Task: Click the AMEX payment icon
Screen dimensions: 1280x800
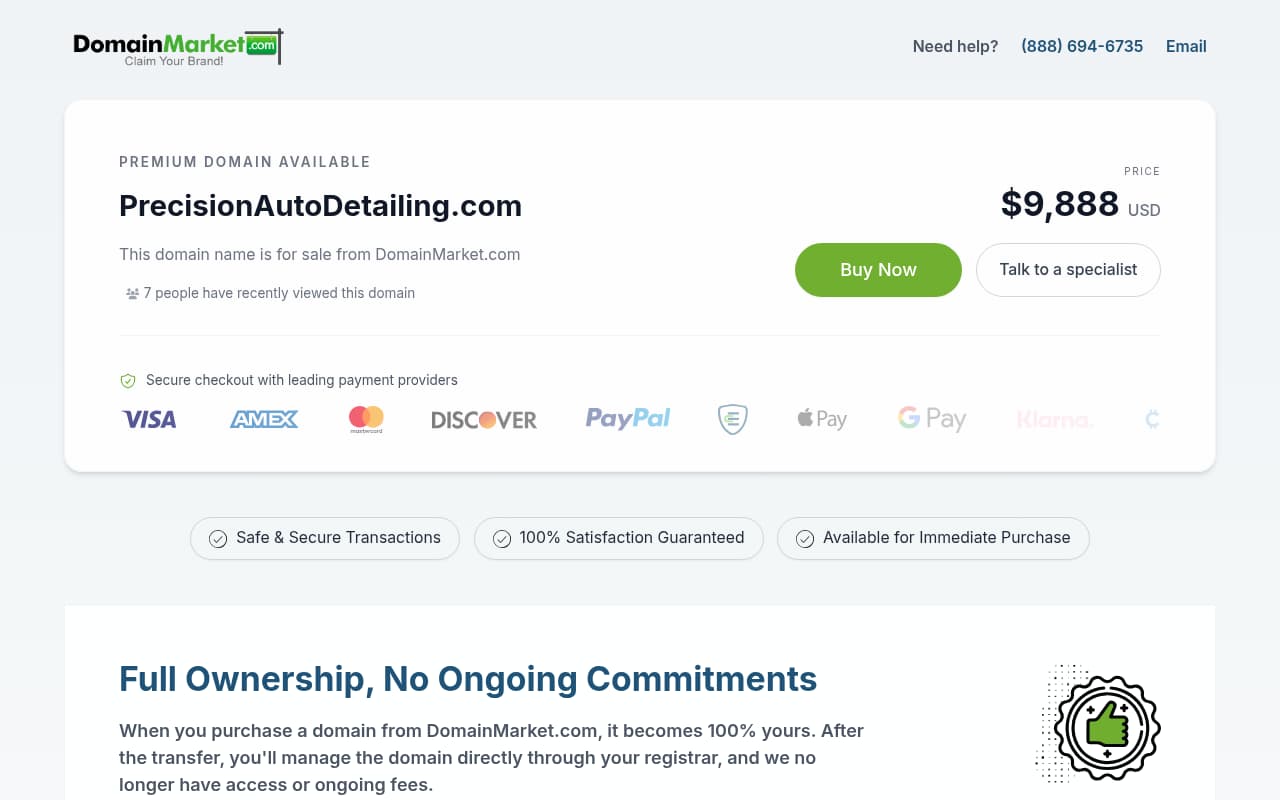Action: 263,419
